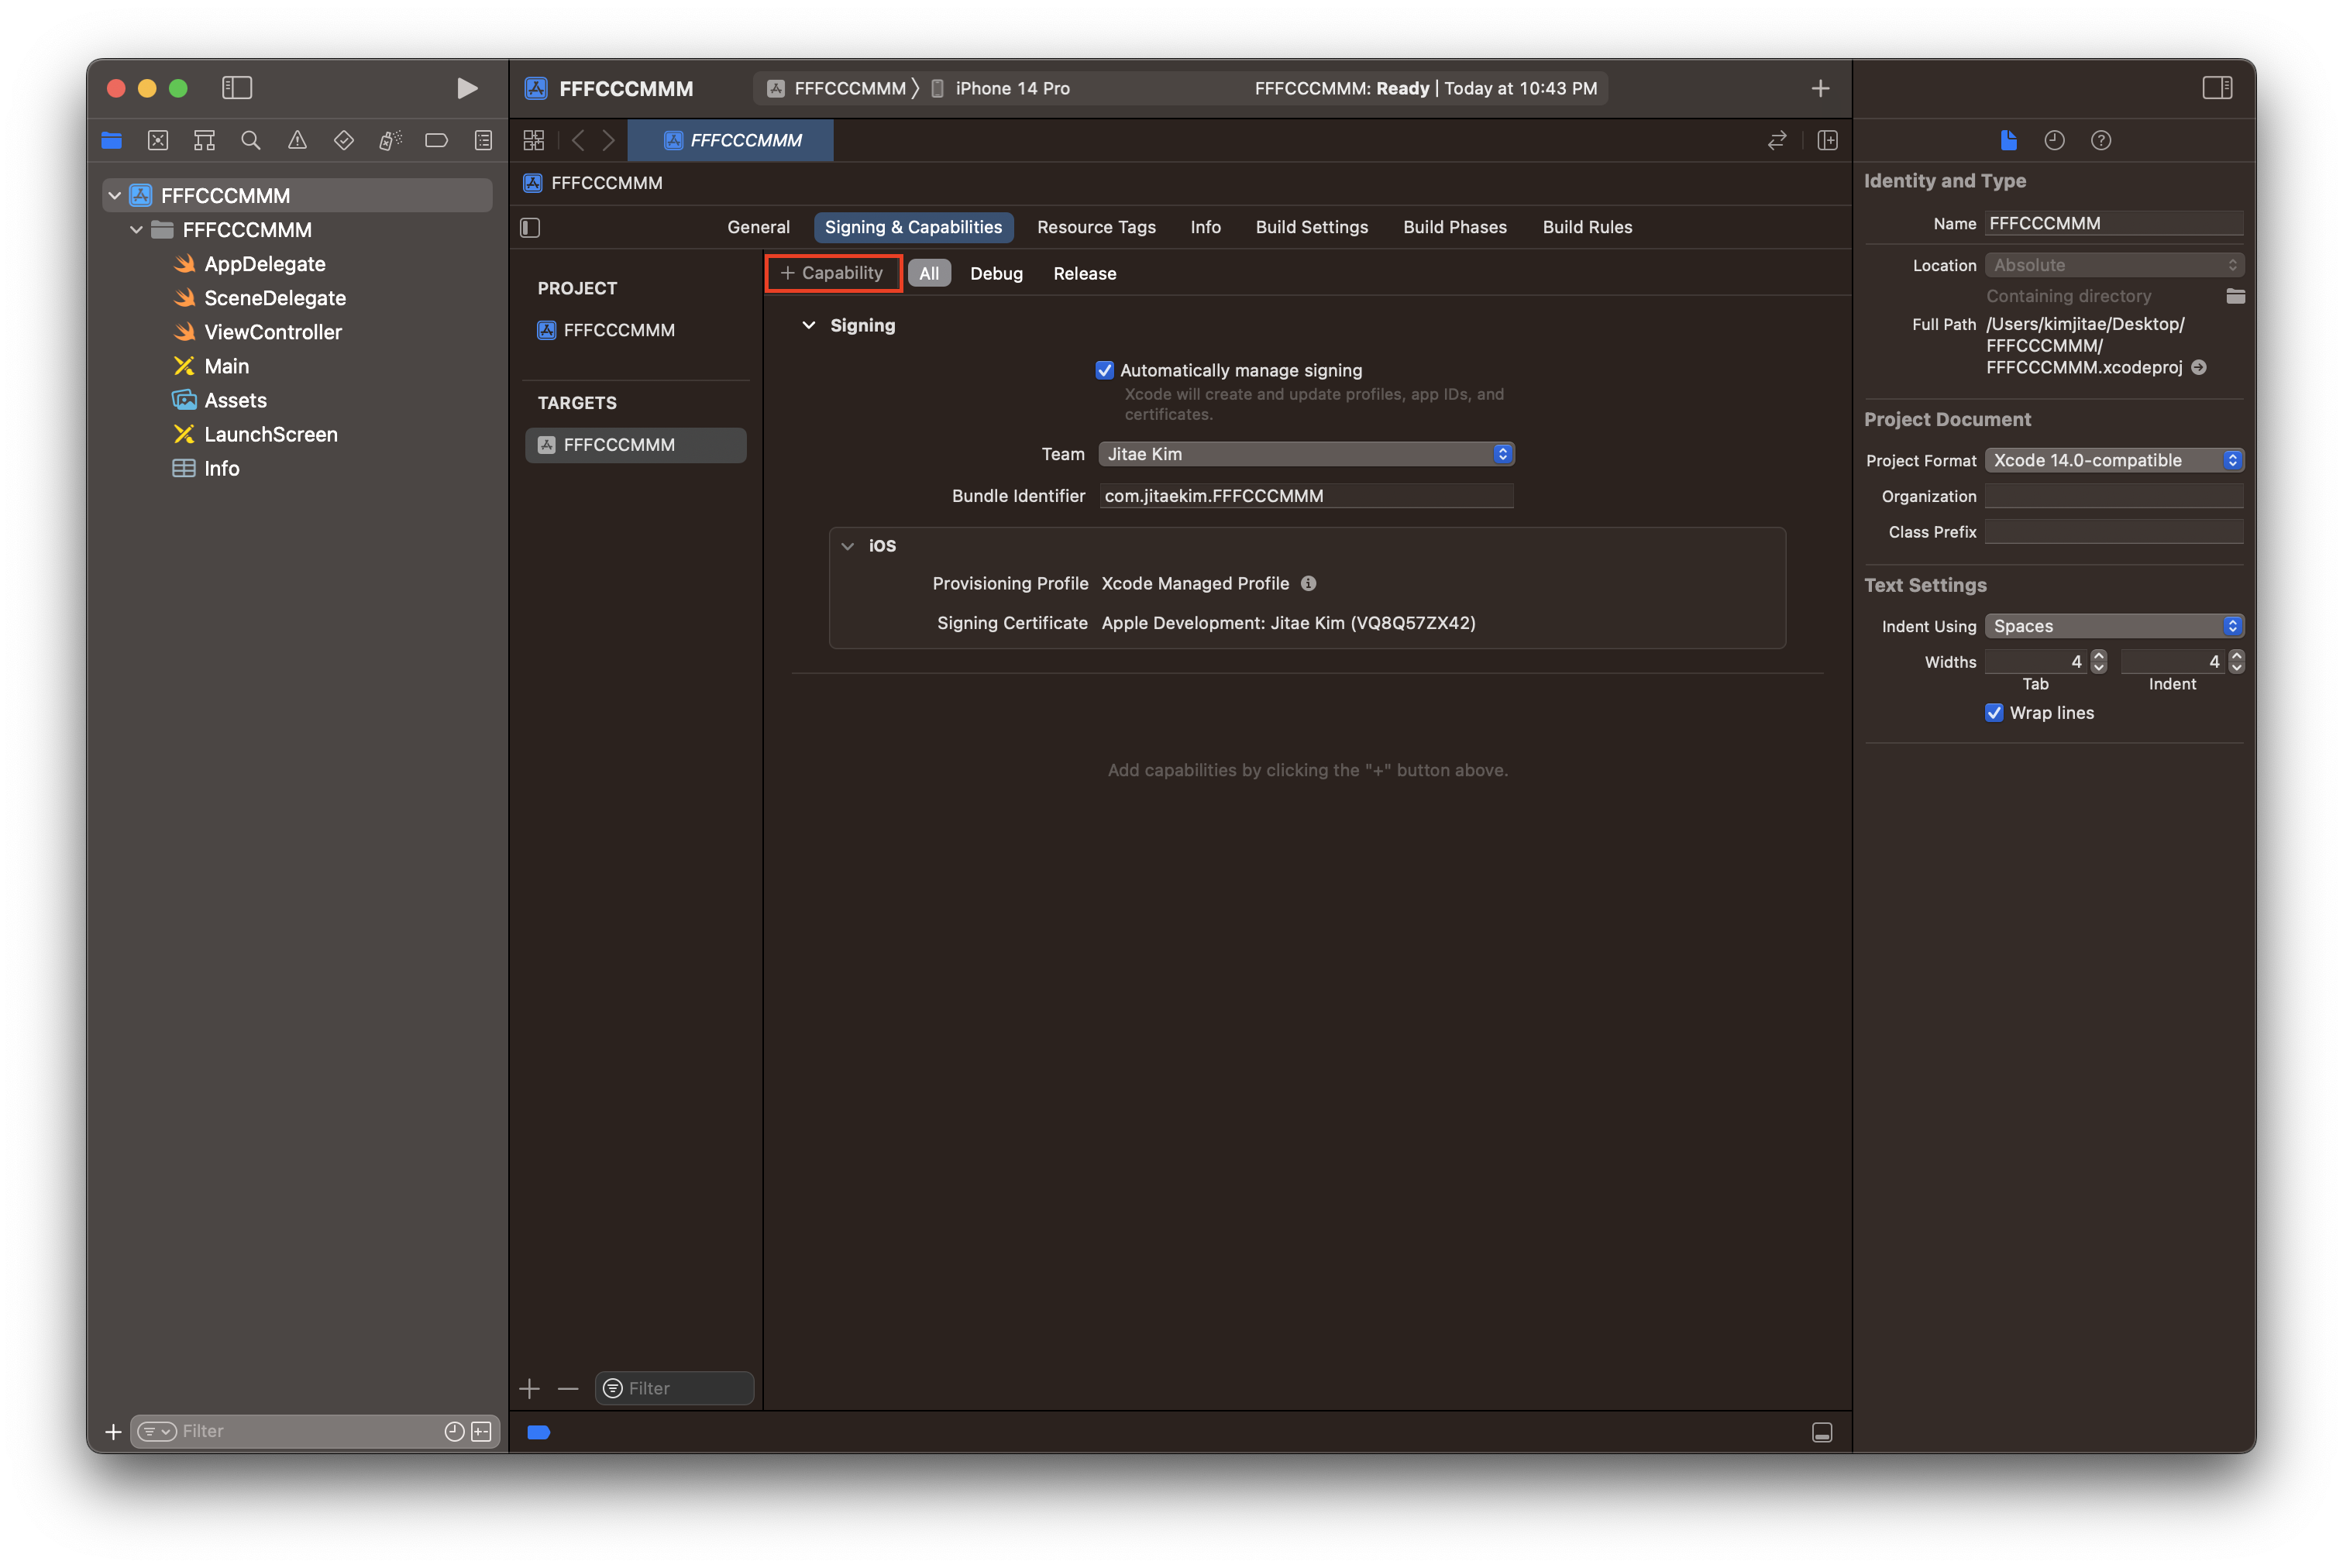Run the project with the play button
This screenshot has height=1568, width=2343.
coord(466,88)
